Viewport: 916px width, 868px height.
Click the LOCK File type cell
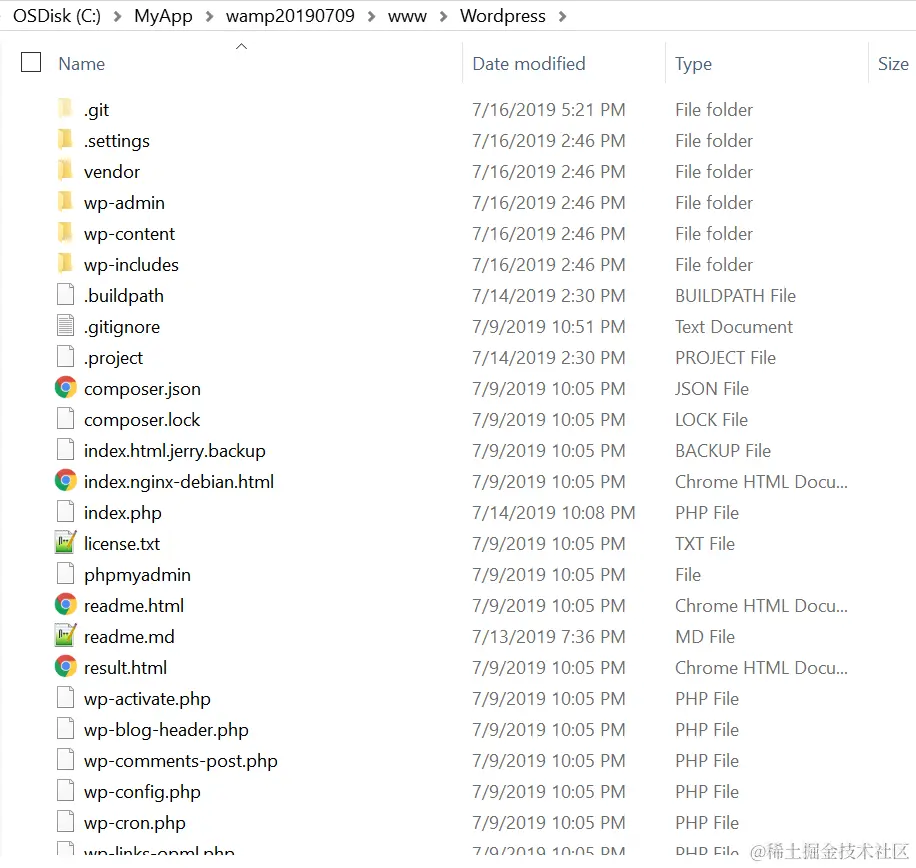pos(712,420)
